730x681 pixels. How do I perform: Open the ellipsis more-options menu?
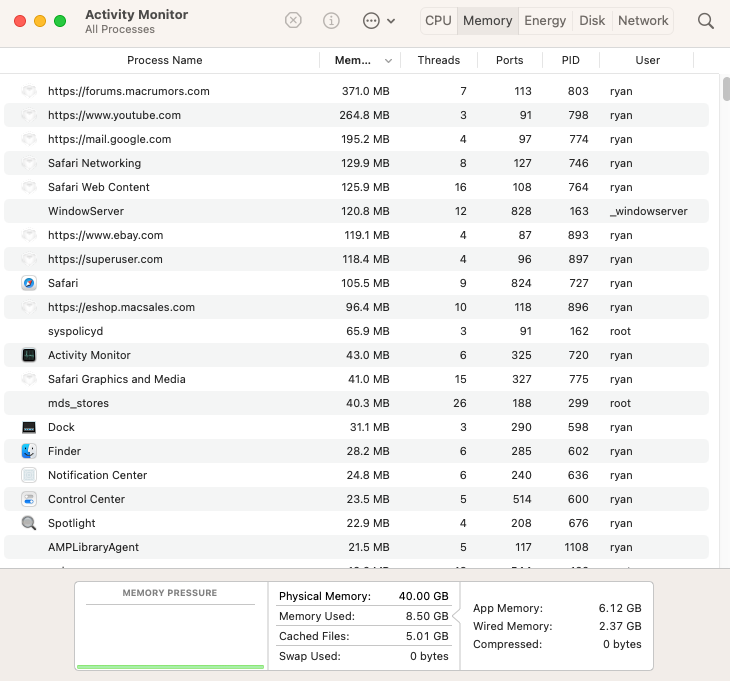point(377,20)
